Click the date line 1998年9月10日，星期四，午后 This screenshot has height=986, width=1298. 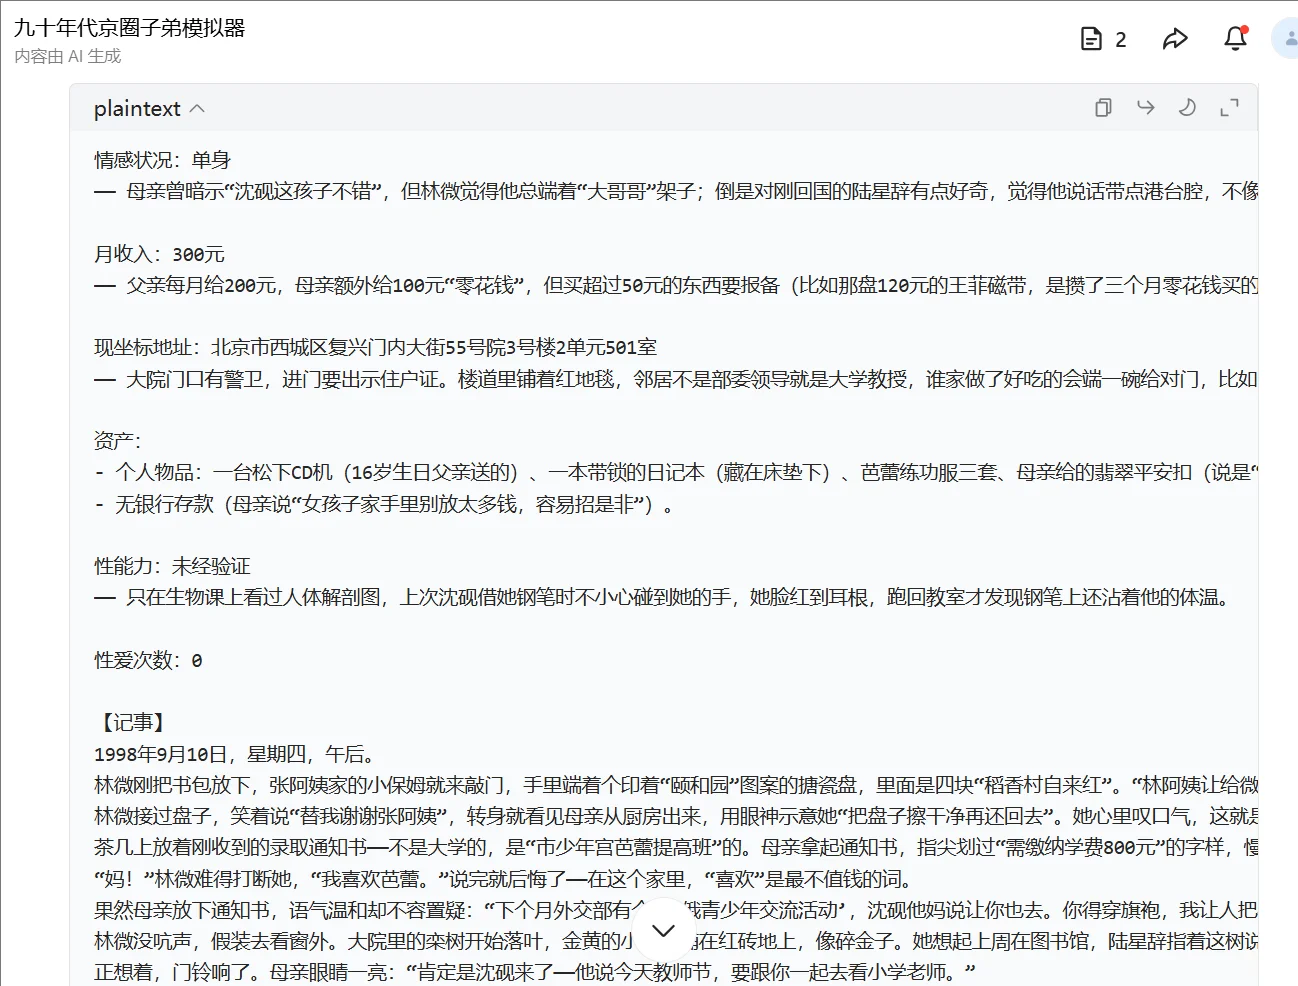pyautogui.click(x=235, y=754)
